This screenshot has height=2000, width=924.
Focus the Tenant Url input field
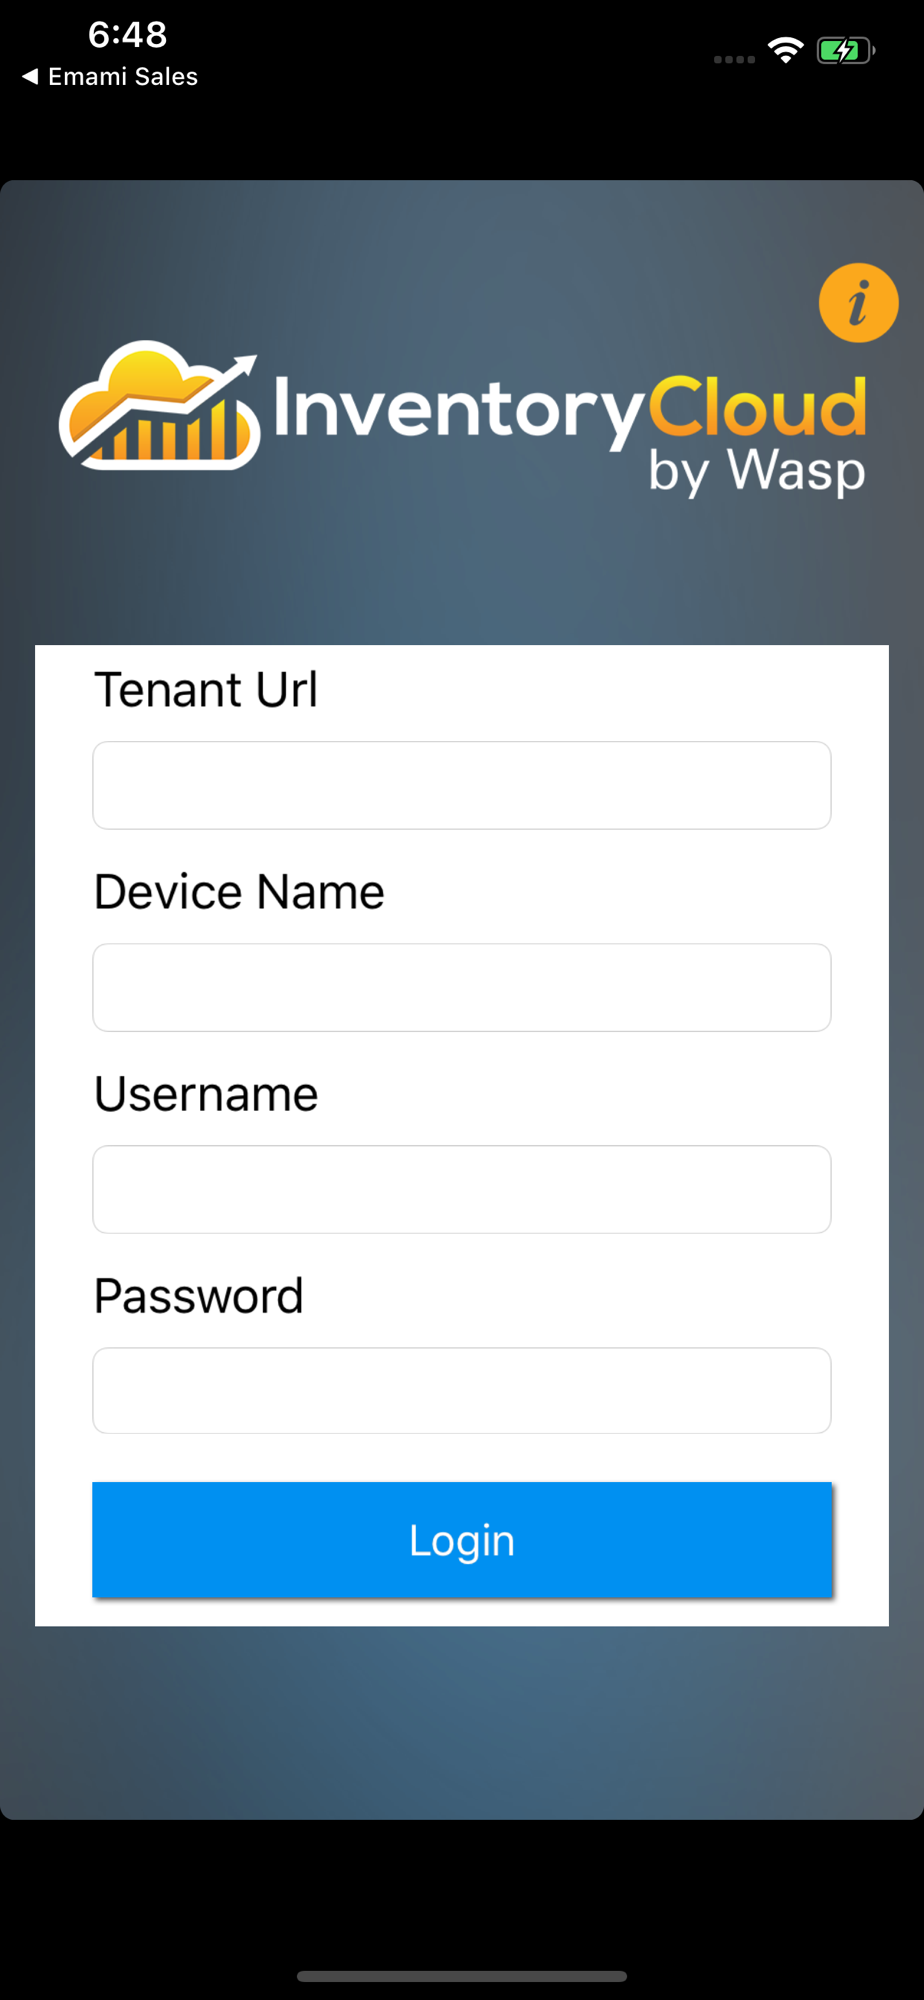coord(462,785)
